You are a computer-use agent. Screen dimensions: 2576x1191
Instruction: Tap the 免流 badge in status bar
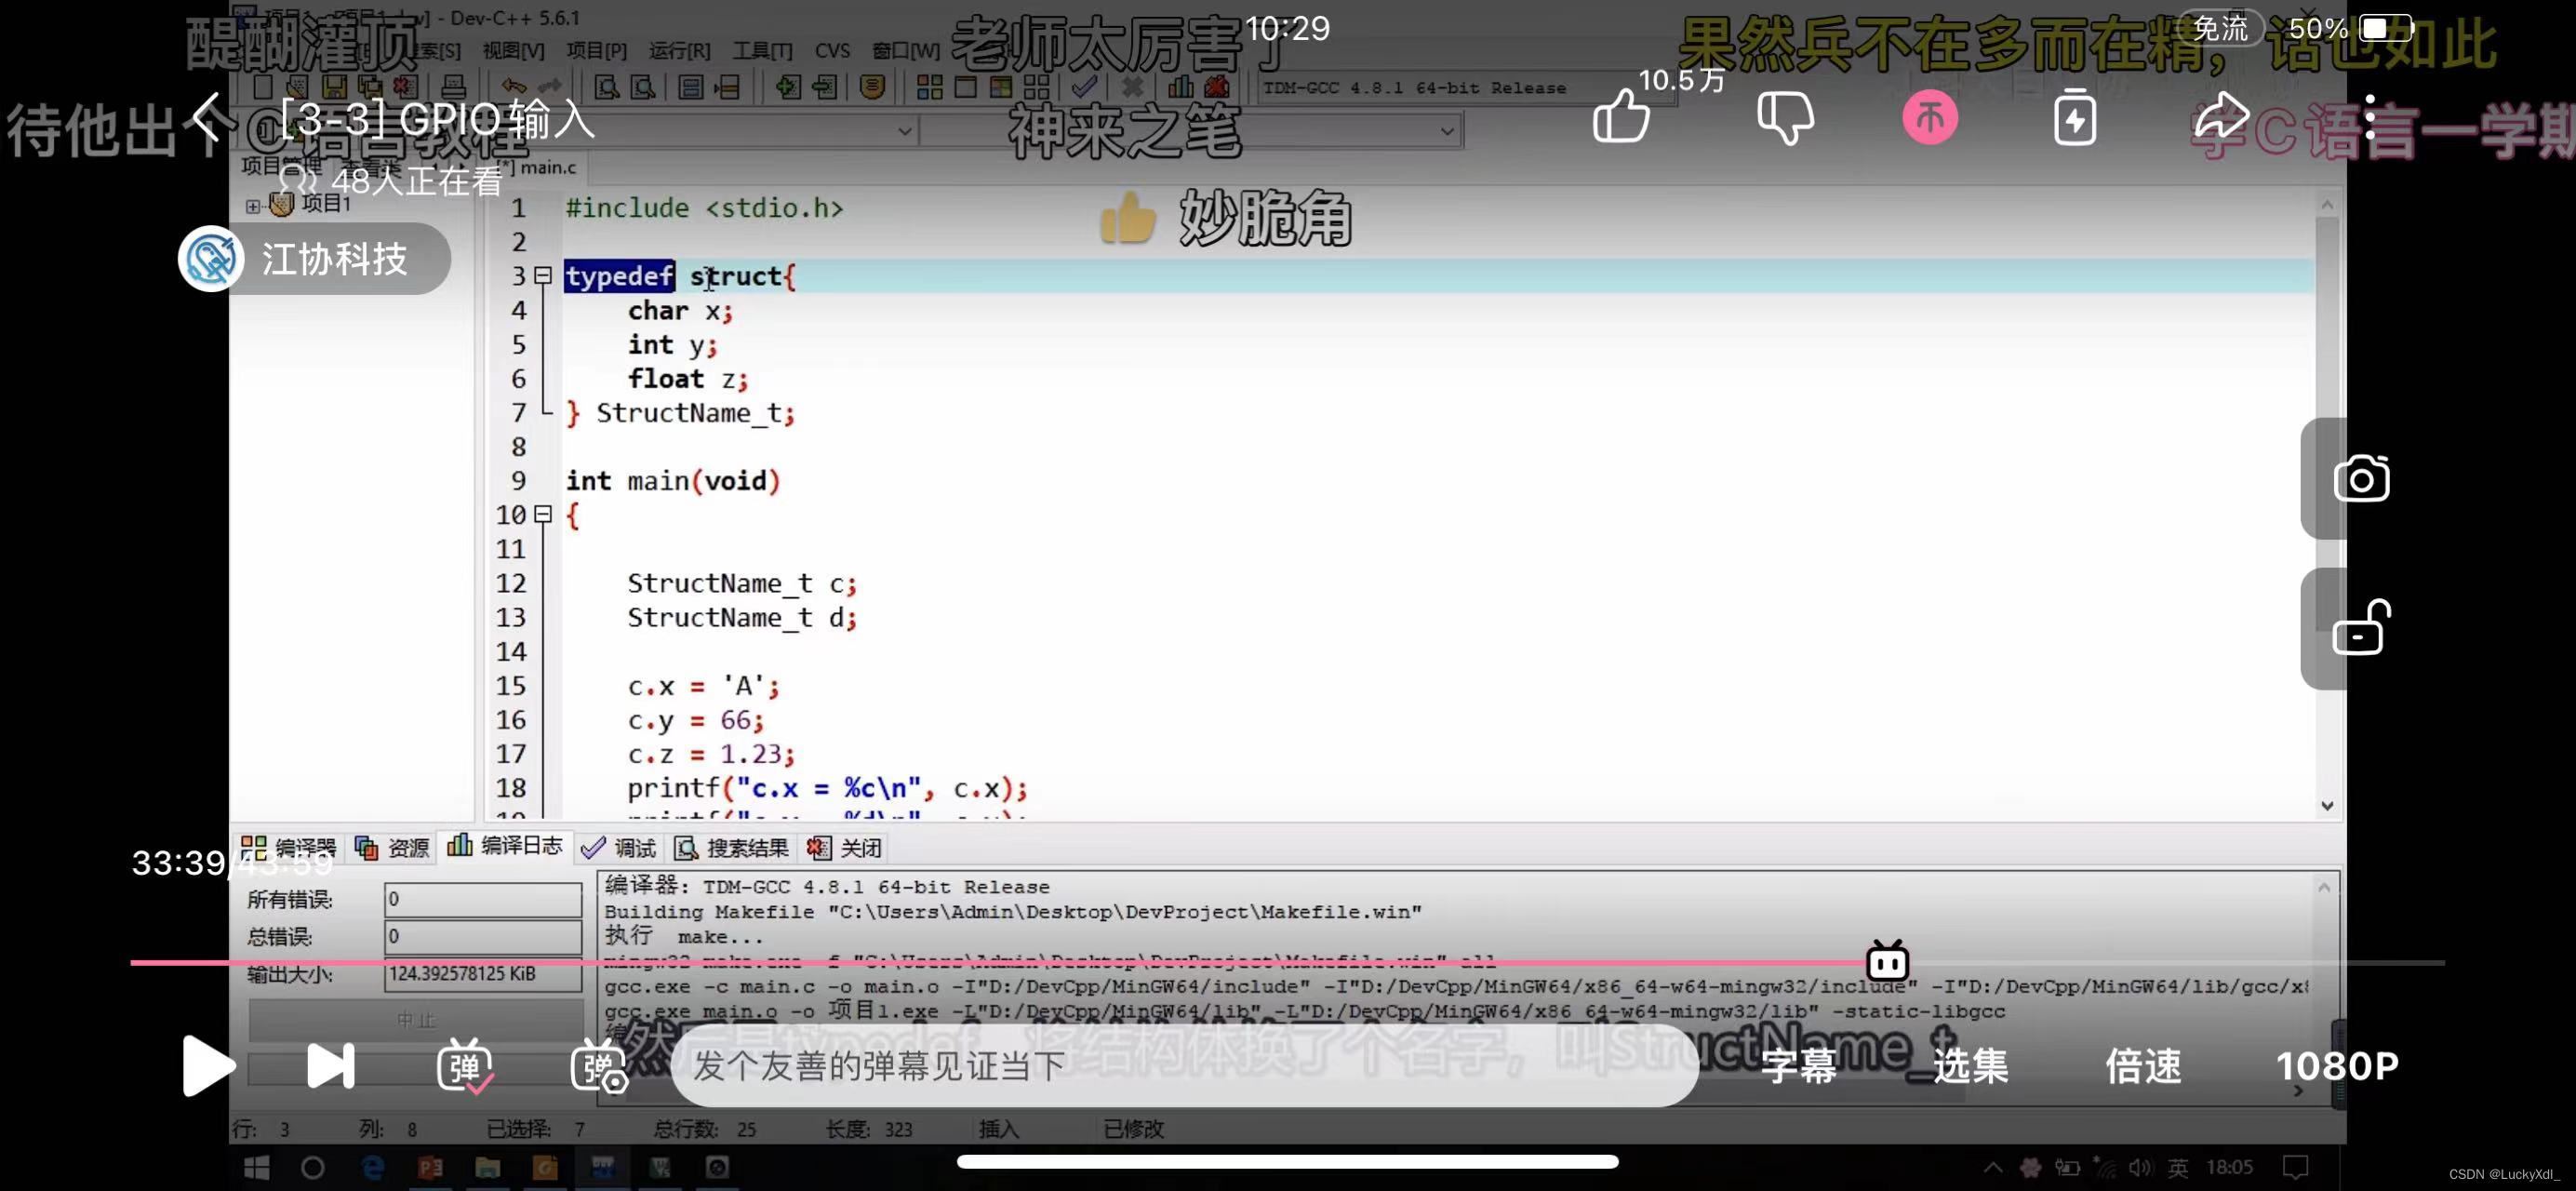[2220, 28]
